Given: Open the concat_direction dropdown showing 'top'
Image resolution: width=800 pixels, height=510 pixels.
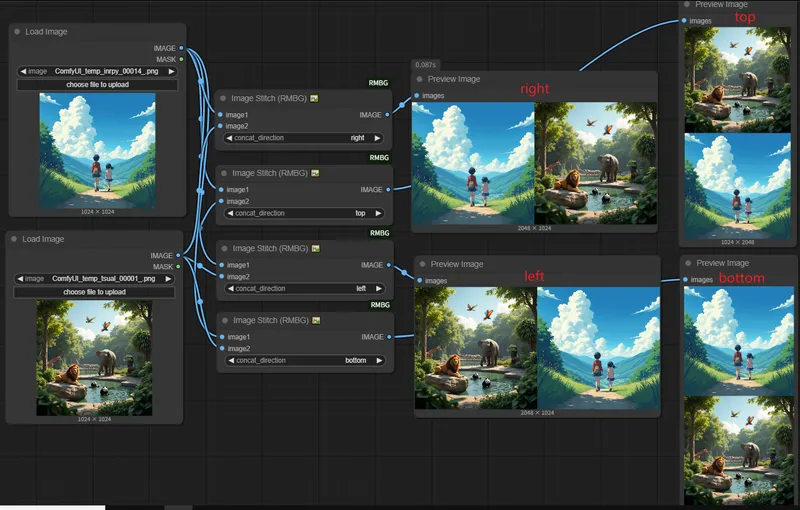Looking at the screenshot, I should coord(304,213).
